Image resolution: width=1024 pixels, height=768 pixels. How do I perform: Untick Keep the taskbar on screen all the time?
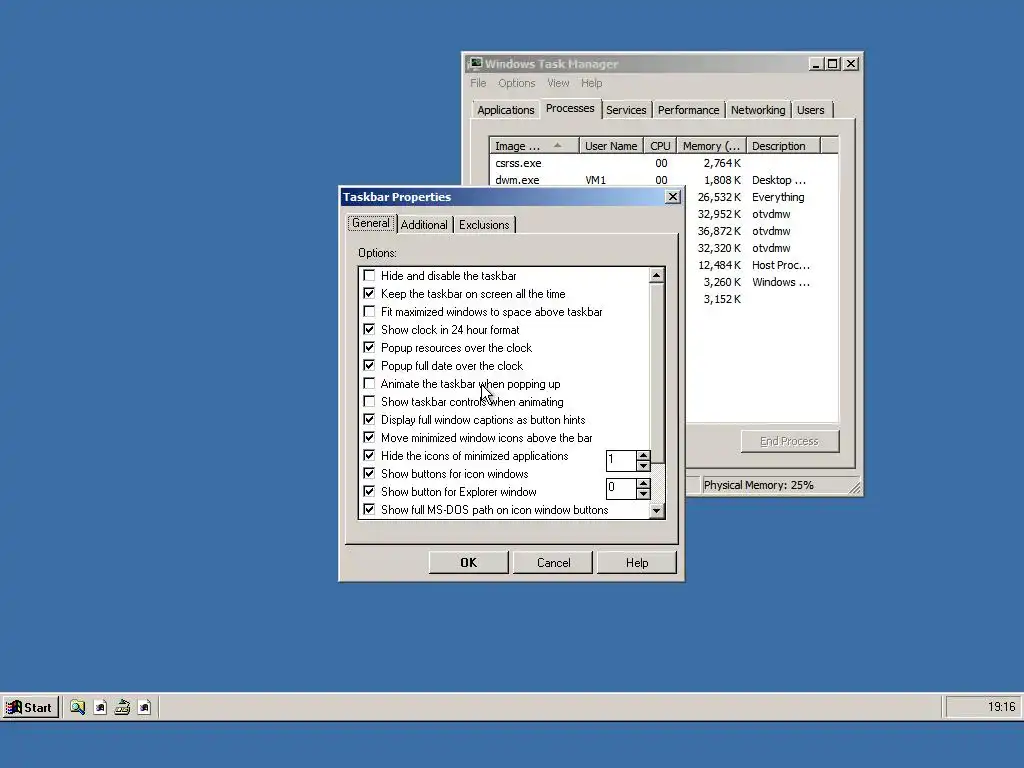point(370,294)
